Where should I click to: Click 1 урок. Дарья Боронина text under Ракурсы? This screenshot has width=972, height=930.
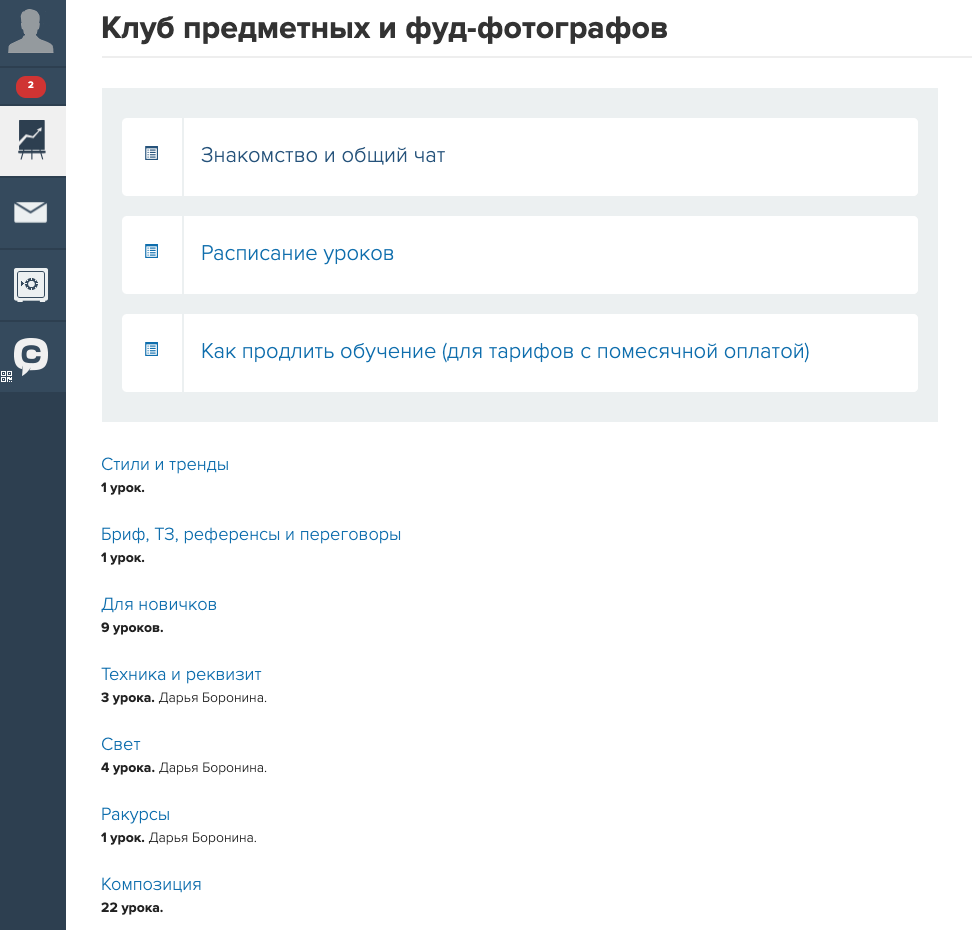(x=179, y=838)
